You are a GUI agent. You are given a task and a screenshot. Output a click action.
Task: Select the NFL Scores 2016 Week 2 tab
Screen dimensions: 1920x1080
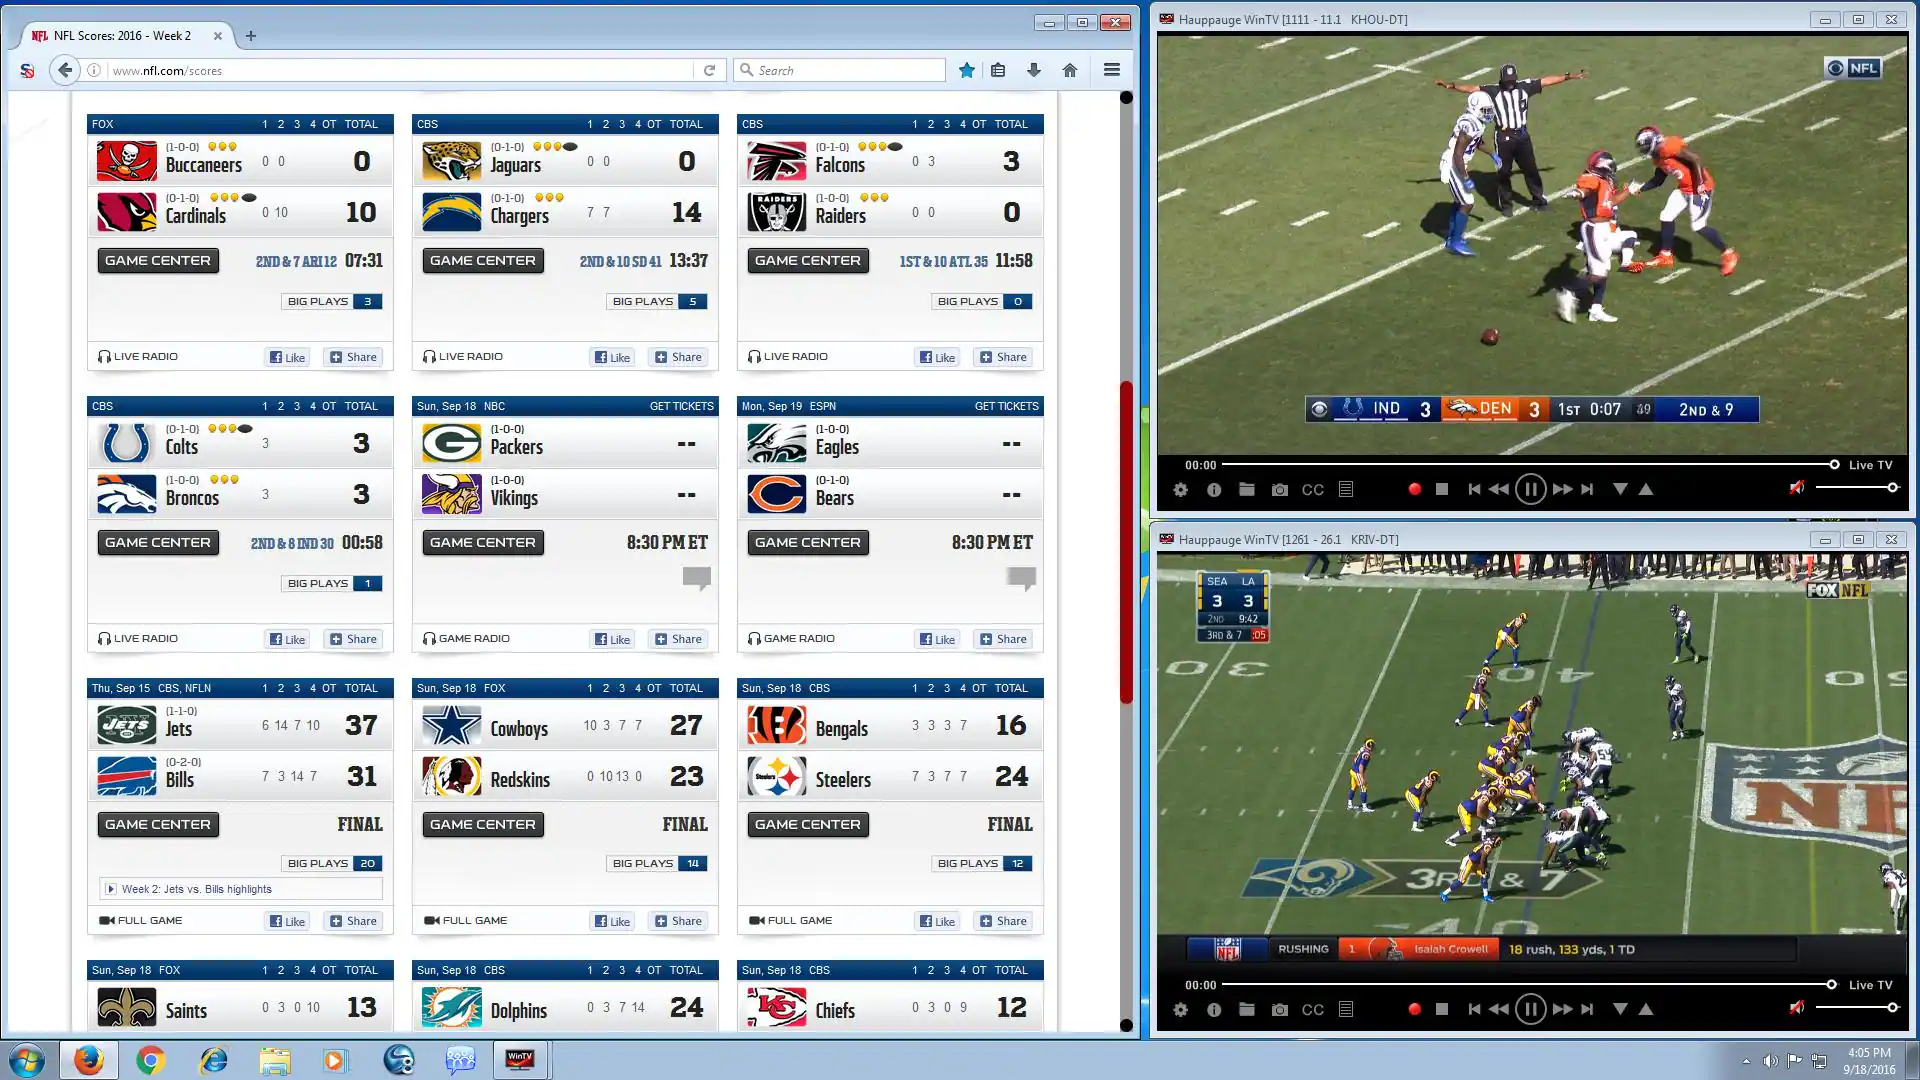pyautogui.click(x=122, y=36)
